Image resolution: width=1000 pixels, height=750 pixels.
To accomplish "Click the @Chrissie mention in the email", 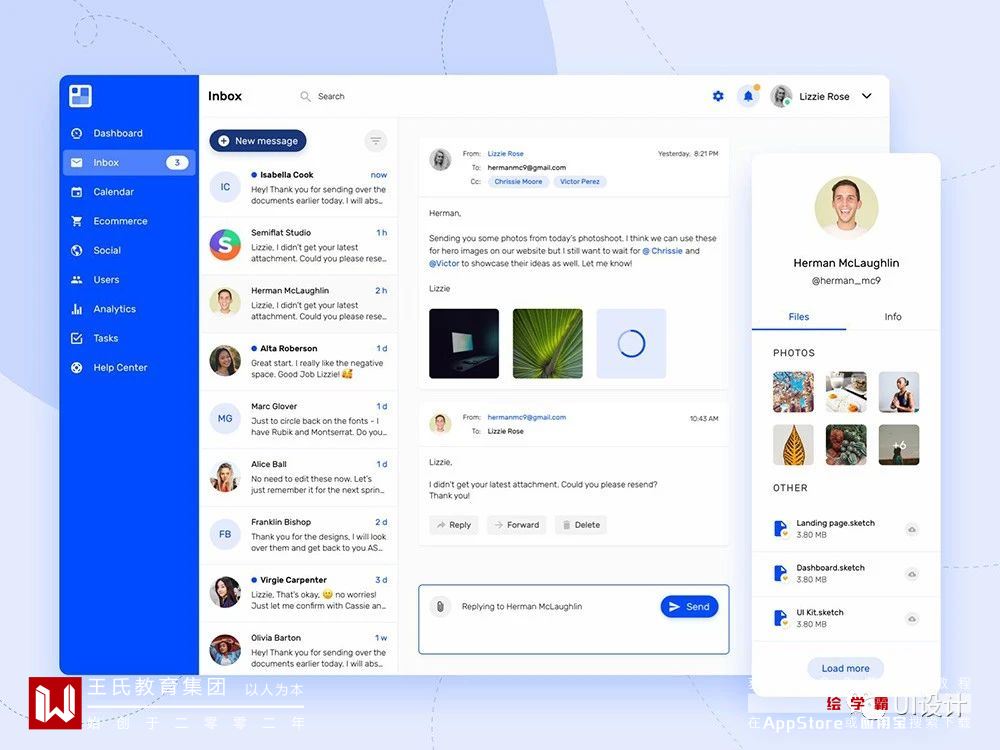I will pyautogui.click(x=663, y=251).
